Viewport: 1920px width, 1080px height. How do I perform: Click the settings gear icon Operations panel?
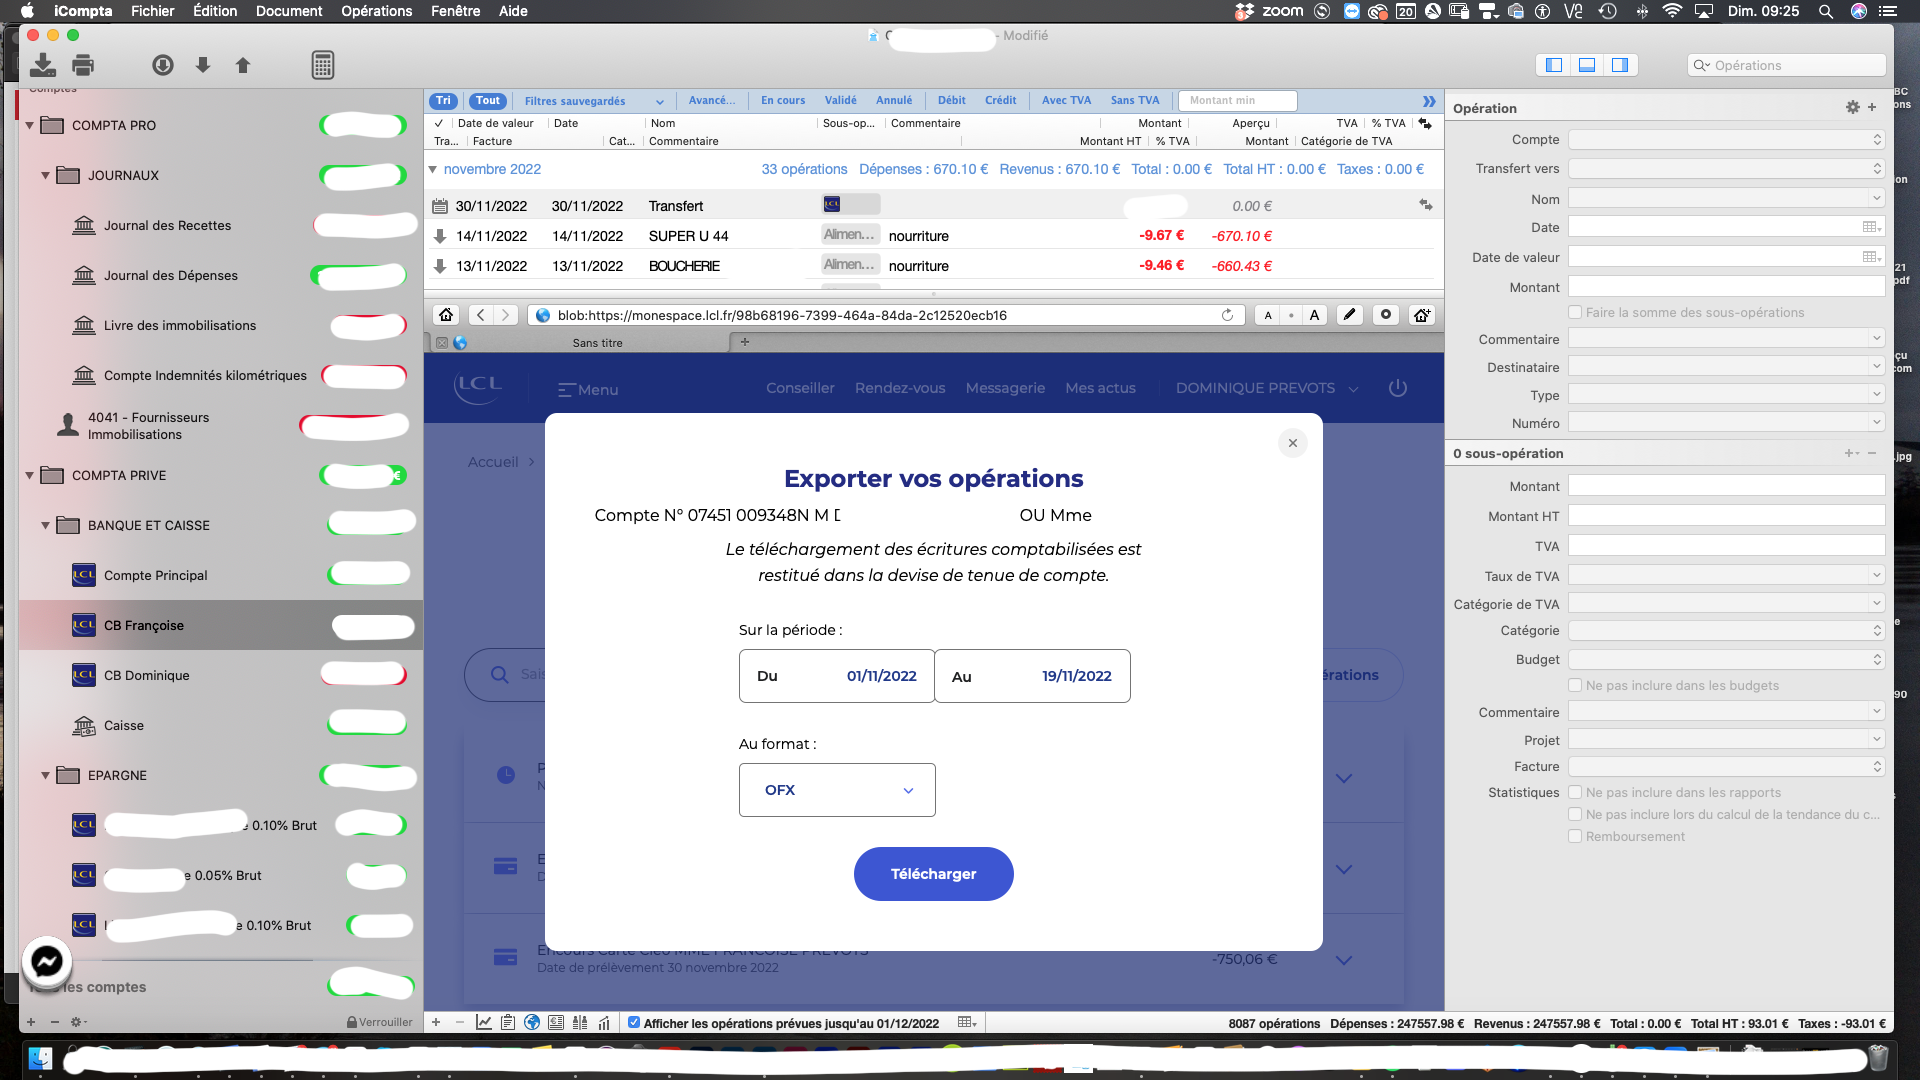point(1853,107)
